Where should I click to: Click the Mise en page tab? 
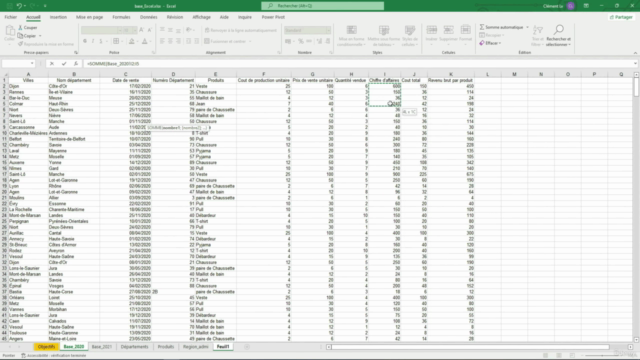pyautogui.click(x=89, y=17)
